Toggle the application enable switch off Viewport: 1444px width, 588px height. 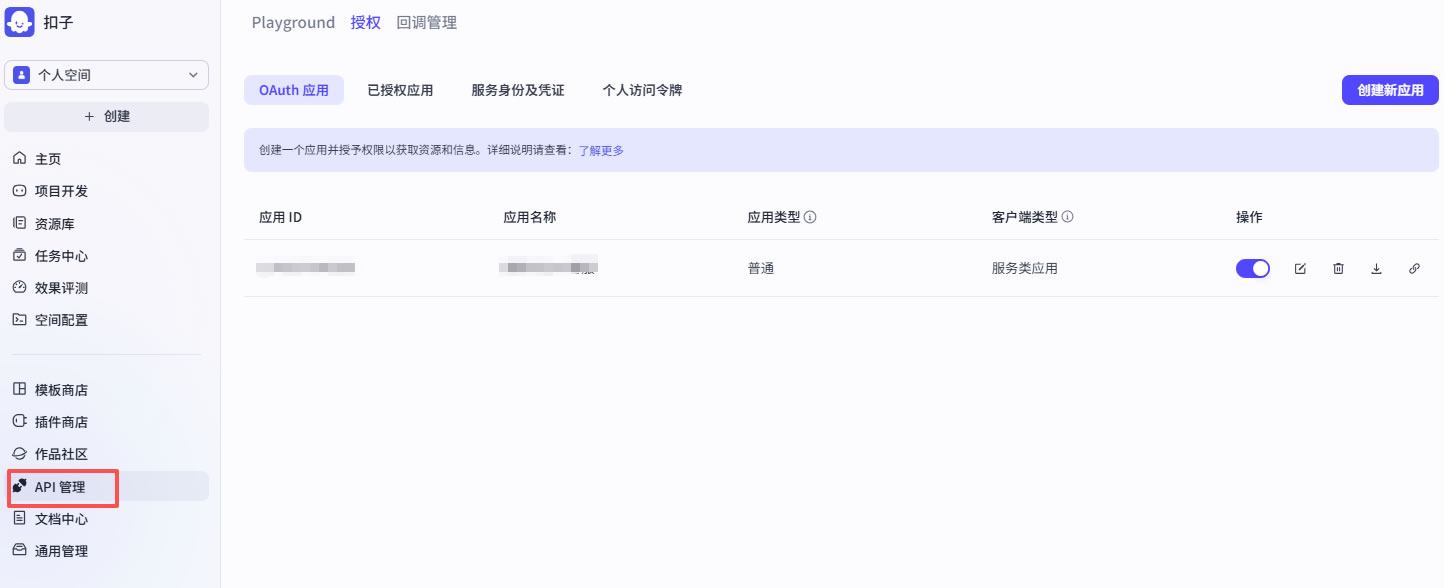pos(1253,268)
